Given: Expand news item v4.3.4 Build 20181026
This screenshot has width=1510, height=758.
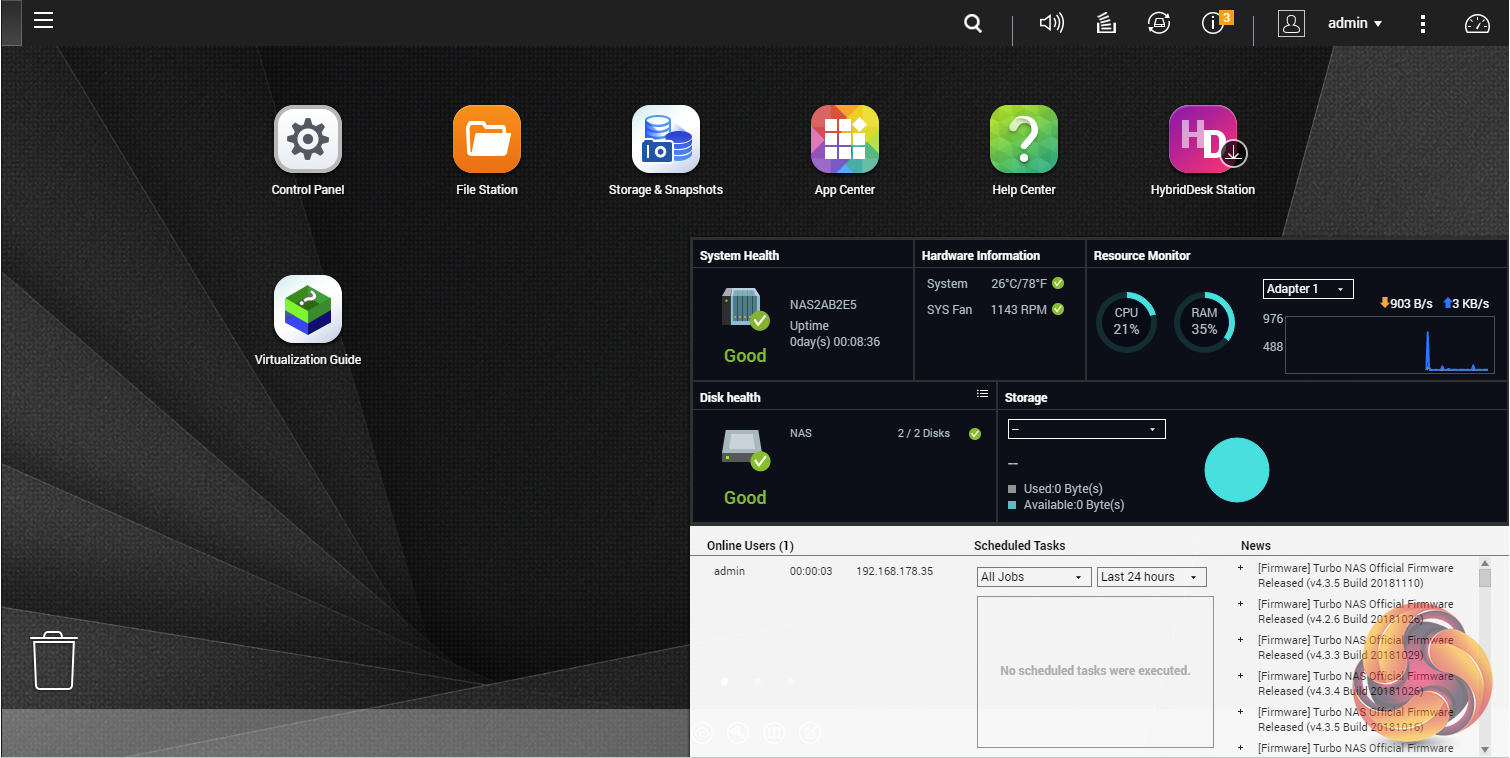Looking at the screenshot, I should pyautogui.click(x=1241, y=676).
